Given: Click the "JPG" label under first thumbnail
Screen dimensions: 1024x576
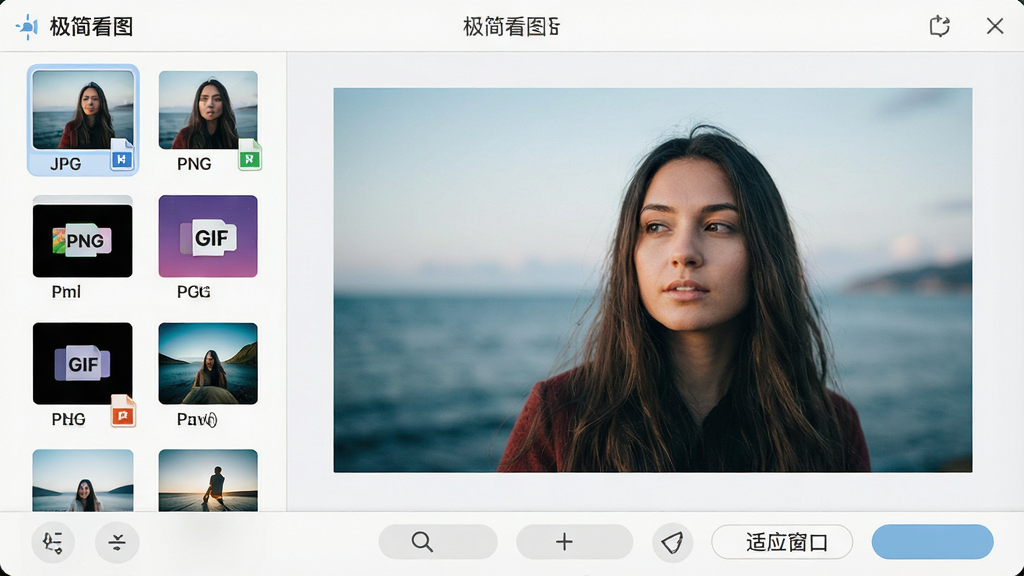Looking at the screenshot, I should [66, 164].
